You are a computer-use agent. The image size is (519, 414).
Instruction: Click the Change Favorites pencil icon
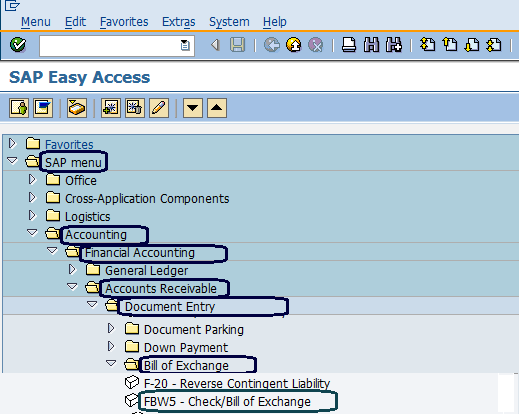pyautogui.click(x=159, y=108)
